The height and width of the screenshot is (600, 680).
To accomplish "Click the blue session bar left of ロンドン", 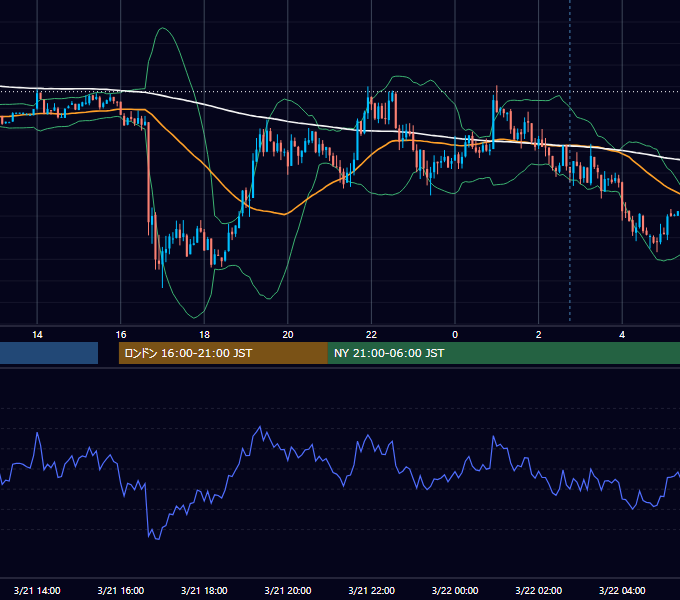I will pos(49,353).
